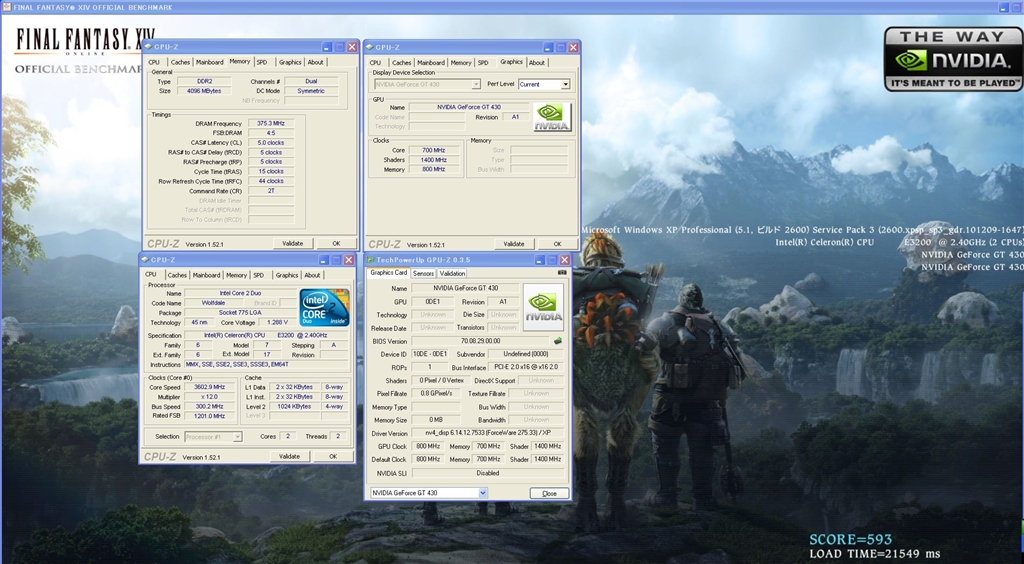Screen dimensions: 1024x564
Task: Open Memory tab in CPU-Z Graphics window
Action: tap(460, 63)
